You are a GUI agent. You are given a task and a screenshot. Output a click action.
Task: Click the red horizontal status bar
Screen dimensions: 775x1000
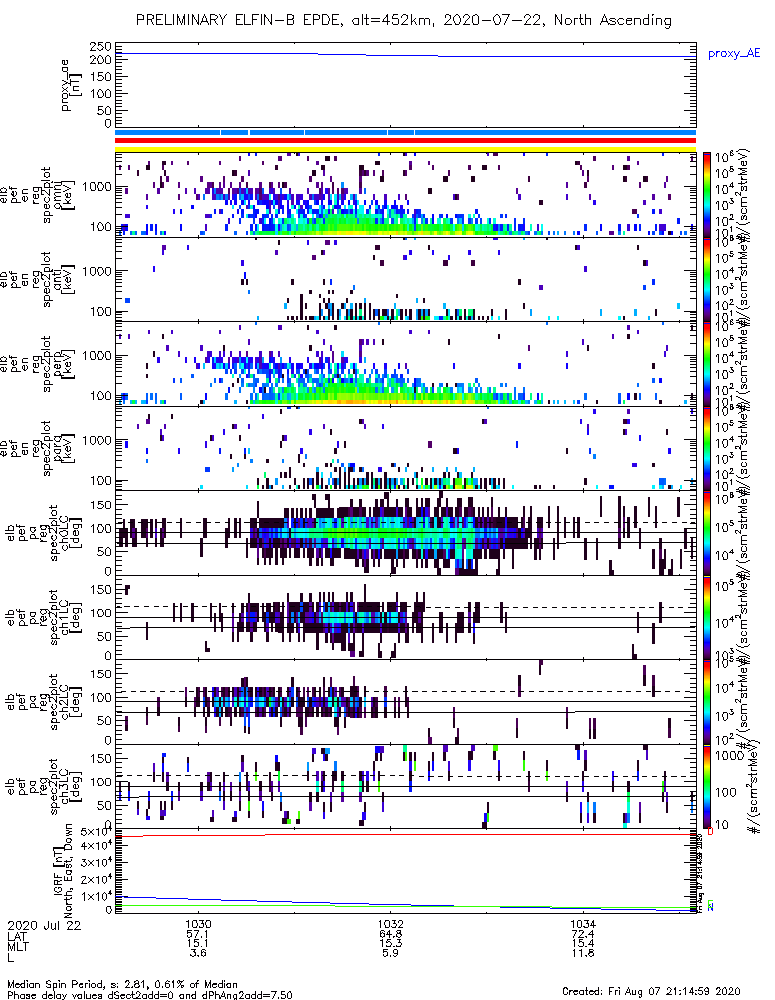406,141
